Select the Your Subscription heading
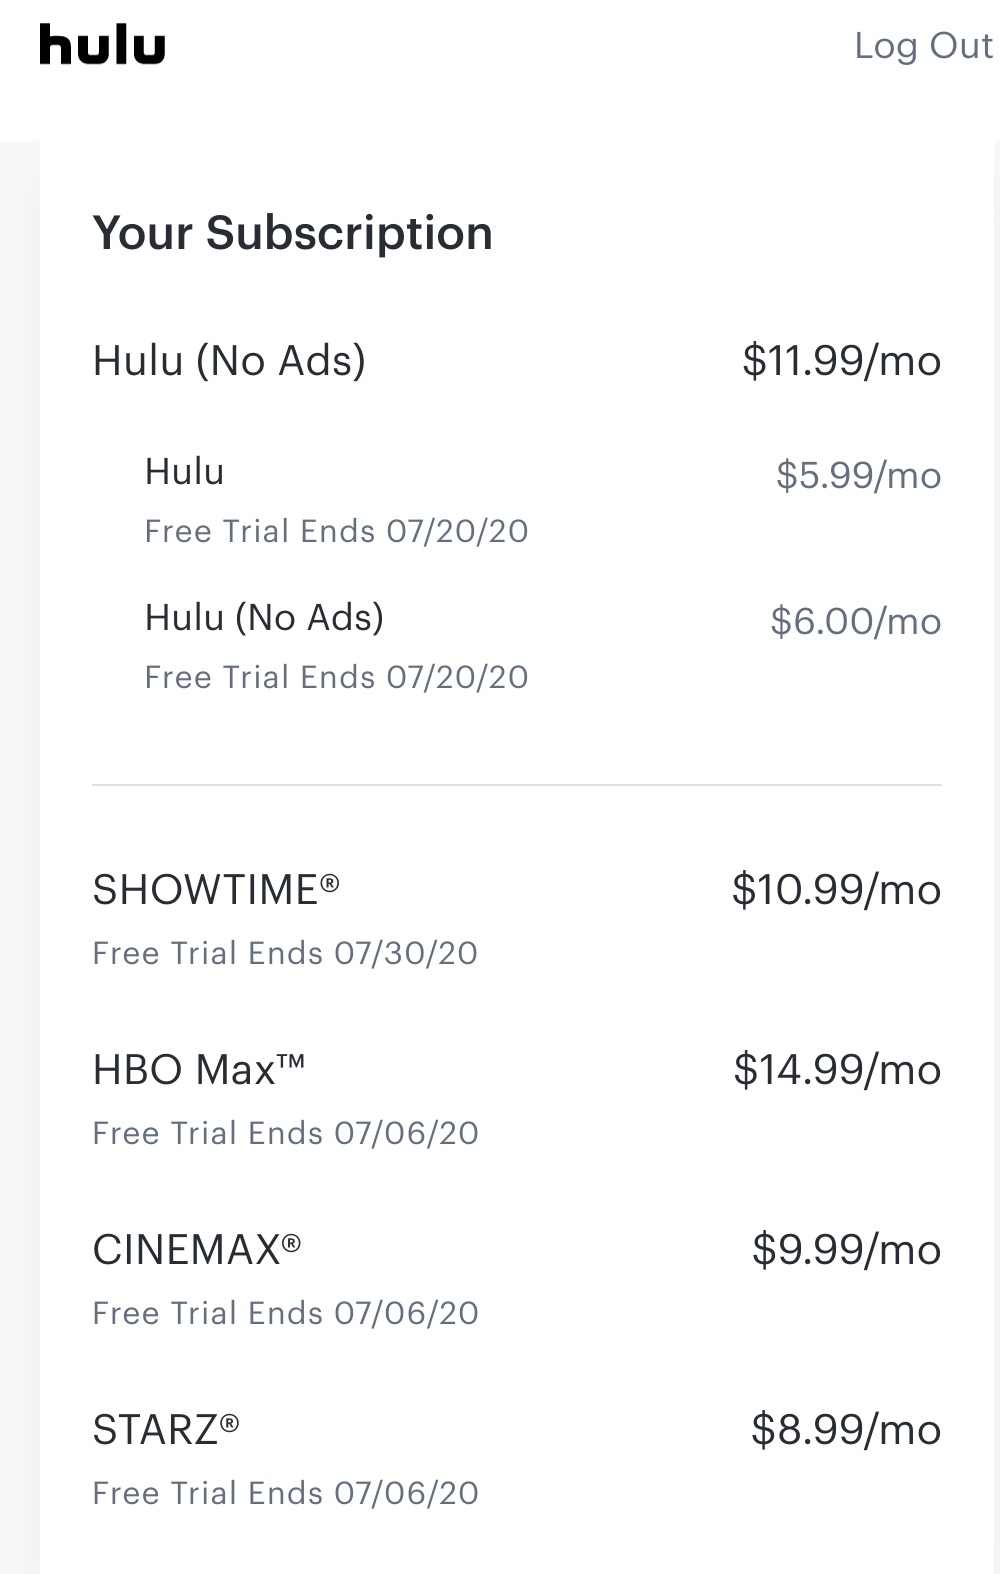This screenshot has height=1574, width=1000. 292,233
